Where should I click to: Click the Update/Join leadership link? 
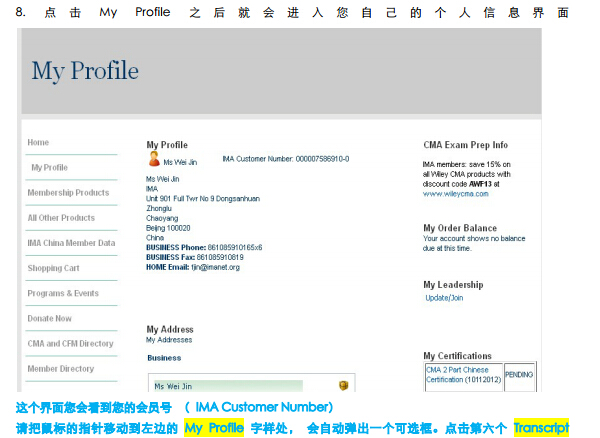coord(444,297)
